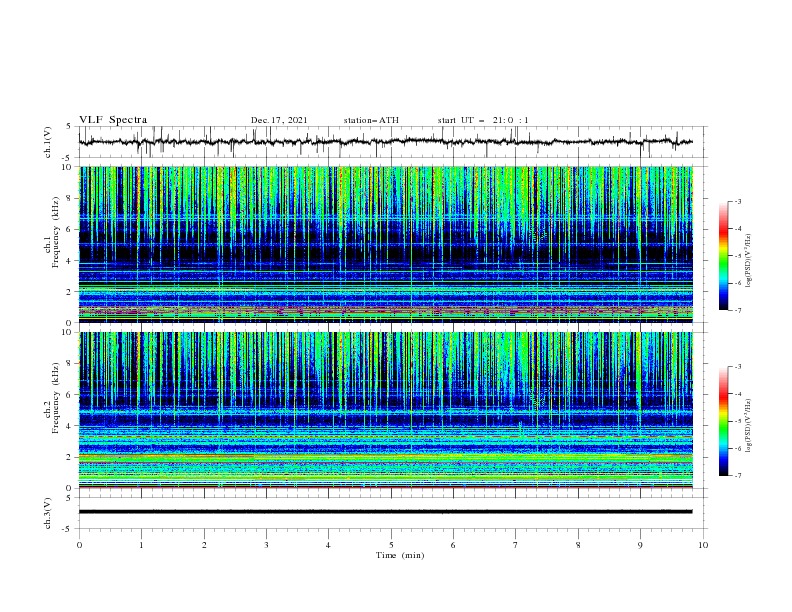Click the ch.2 spectrogram "2" kHz tick label
Screen dimensions: 792x612
click(70, 457)
